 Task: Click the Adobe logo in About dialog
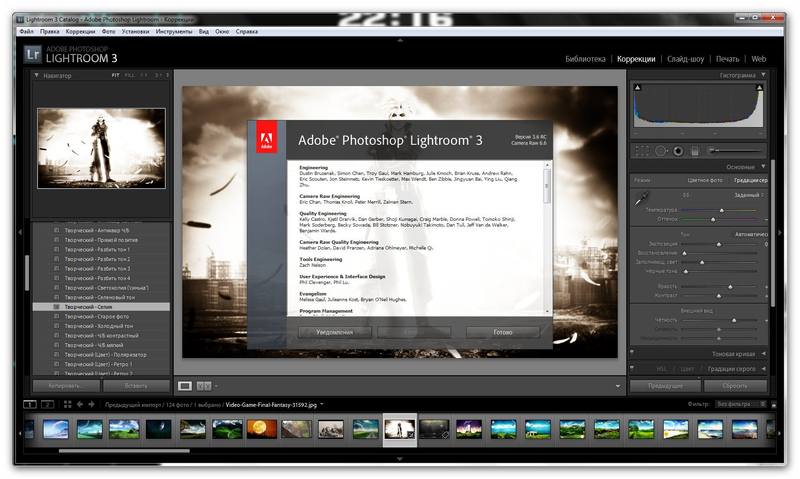point(266,137)
